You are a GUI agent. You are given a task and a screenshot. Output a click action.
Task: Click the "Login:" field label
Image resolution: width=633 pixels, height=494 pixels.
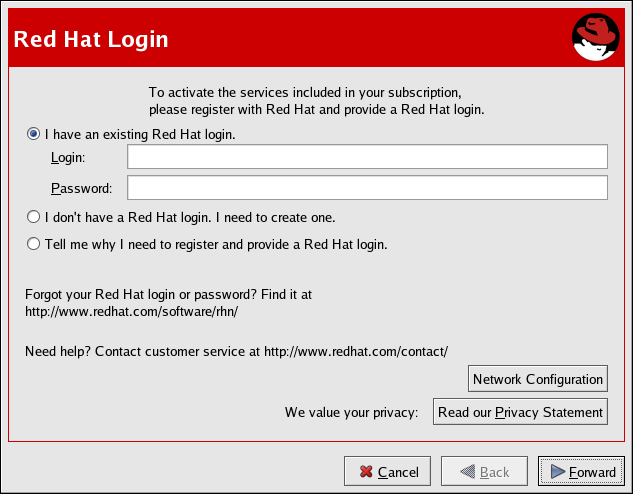click(x=68, y=158)
